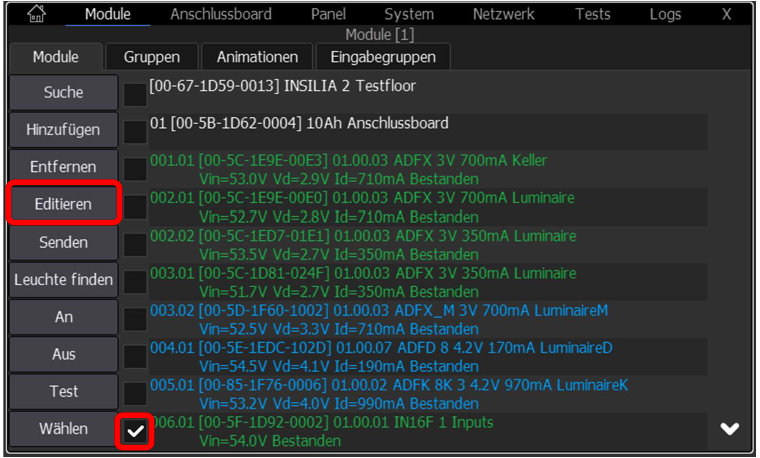Select the 10Ah Anschlussboard checkbox
The width and height of the screenshot is (760, 458).
tap(135, 131)
